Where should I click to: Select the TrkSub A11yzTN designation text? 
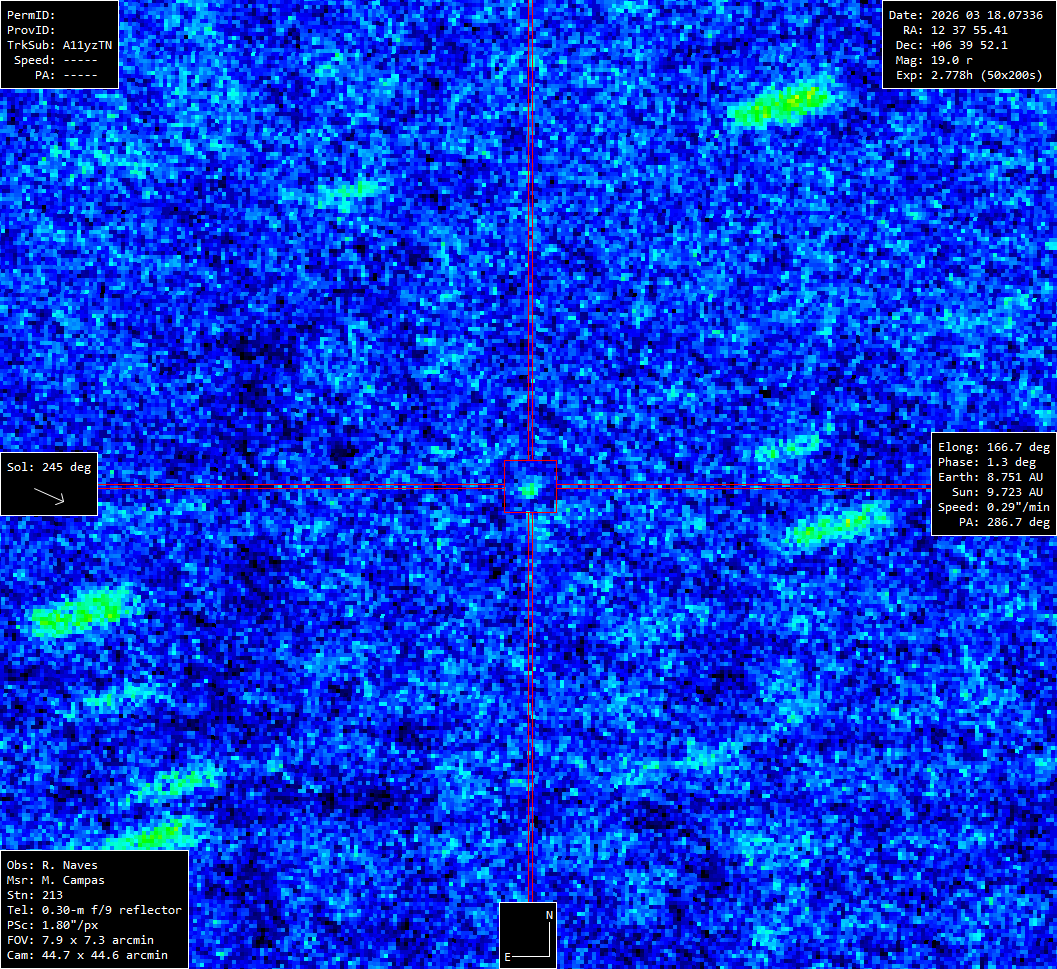[59, 45]
